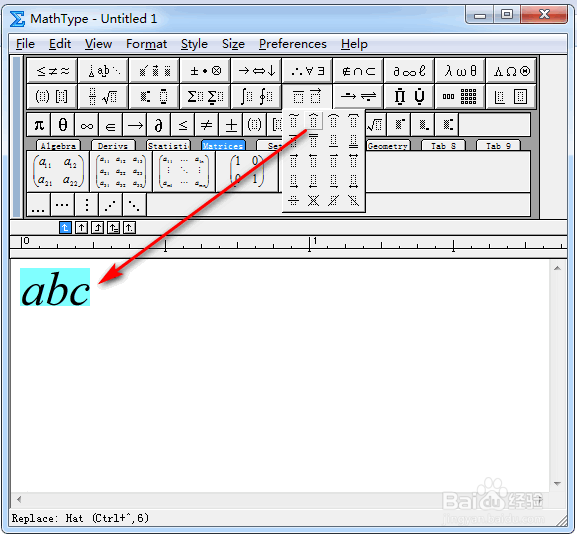Screen dimensions: 577x539
Task: Apply the backslash strike template
Action: coord(353,201)
